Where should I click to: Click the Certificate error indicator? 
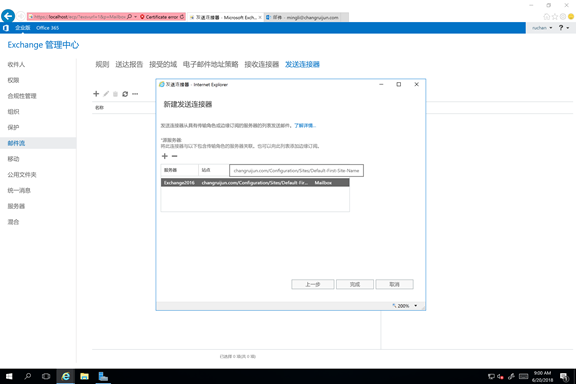159,17
